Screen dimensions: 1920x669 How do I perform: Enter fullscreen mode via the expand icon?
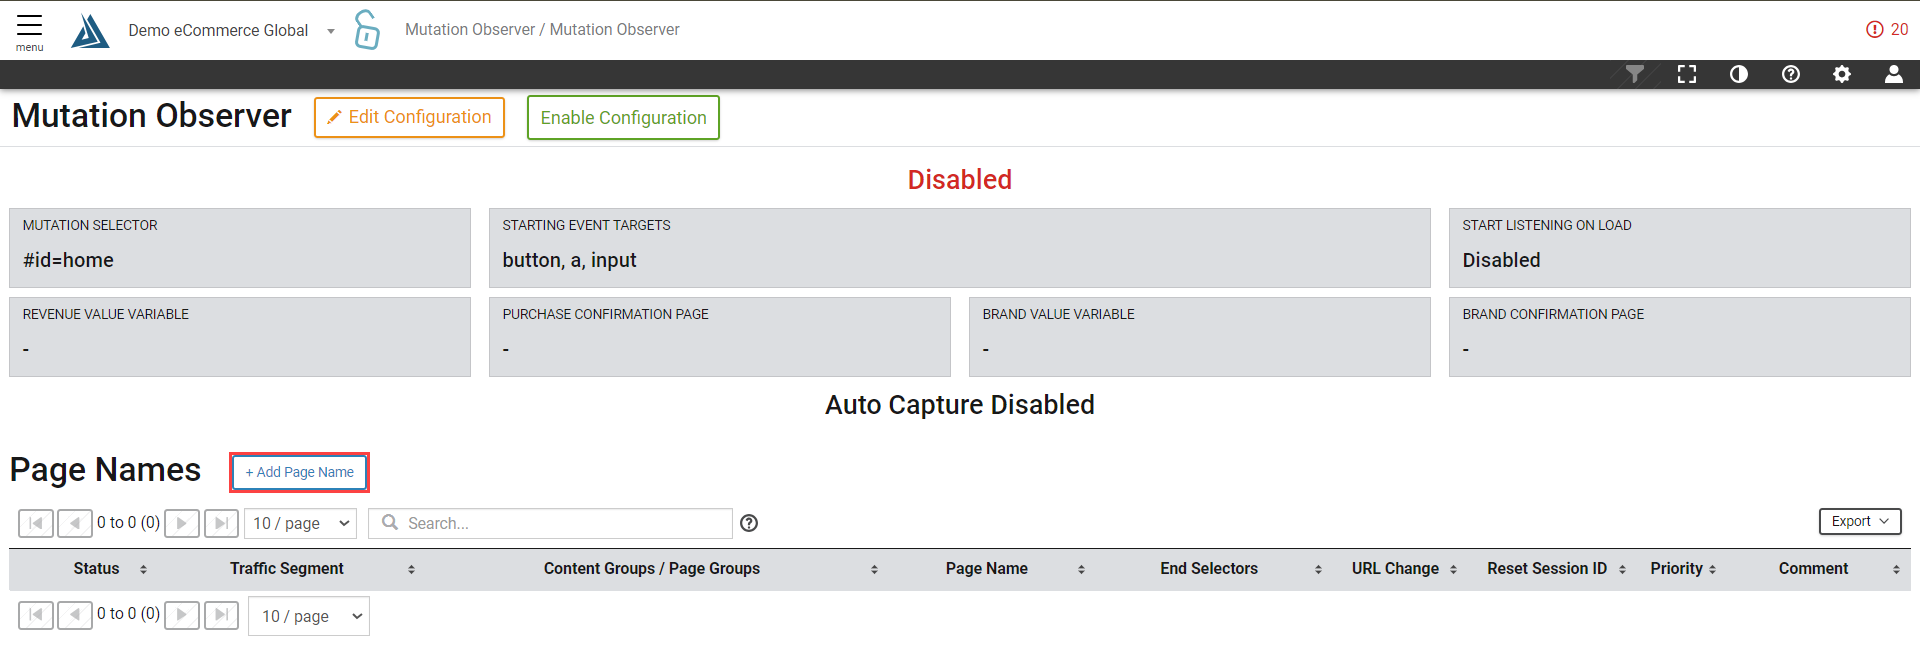1687,74
